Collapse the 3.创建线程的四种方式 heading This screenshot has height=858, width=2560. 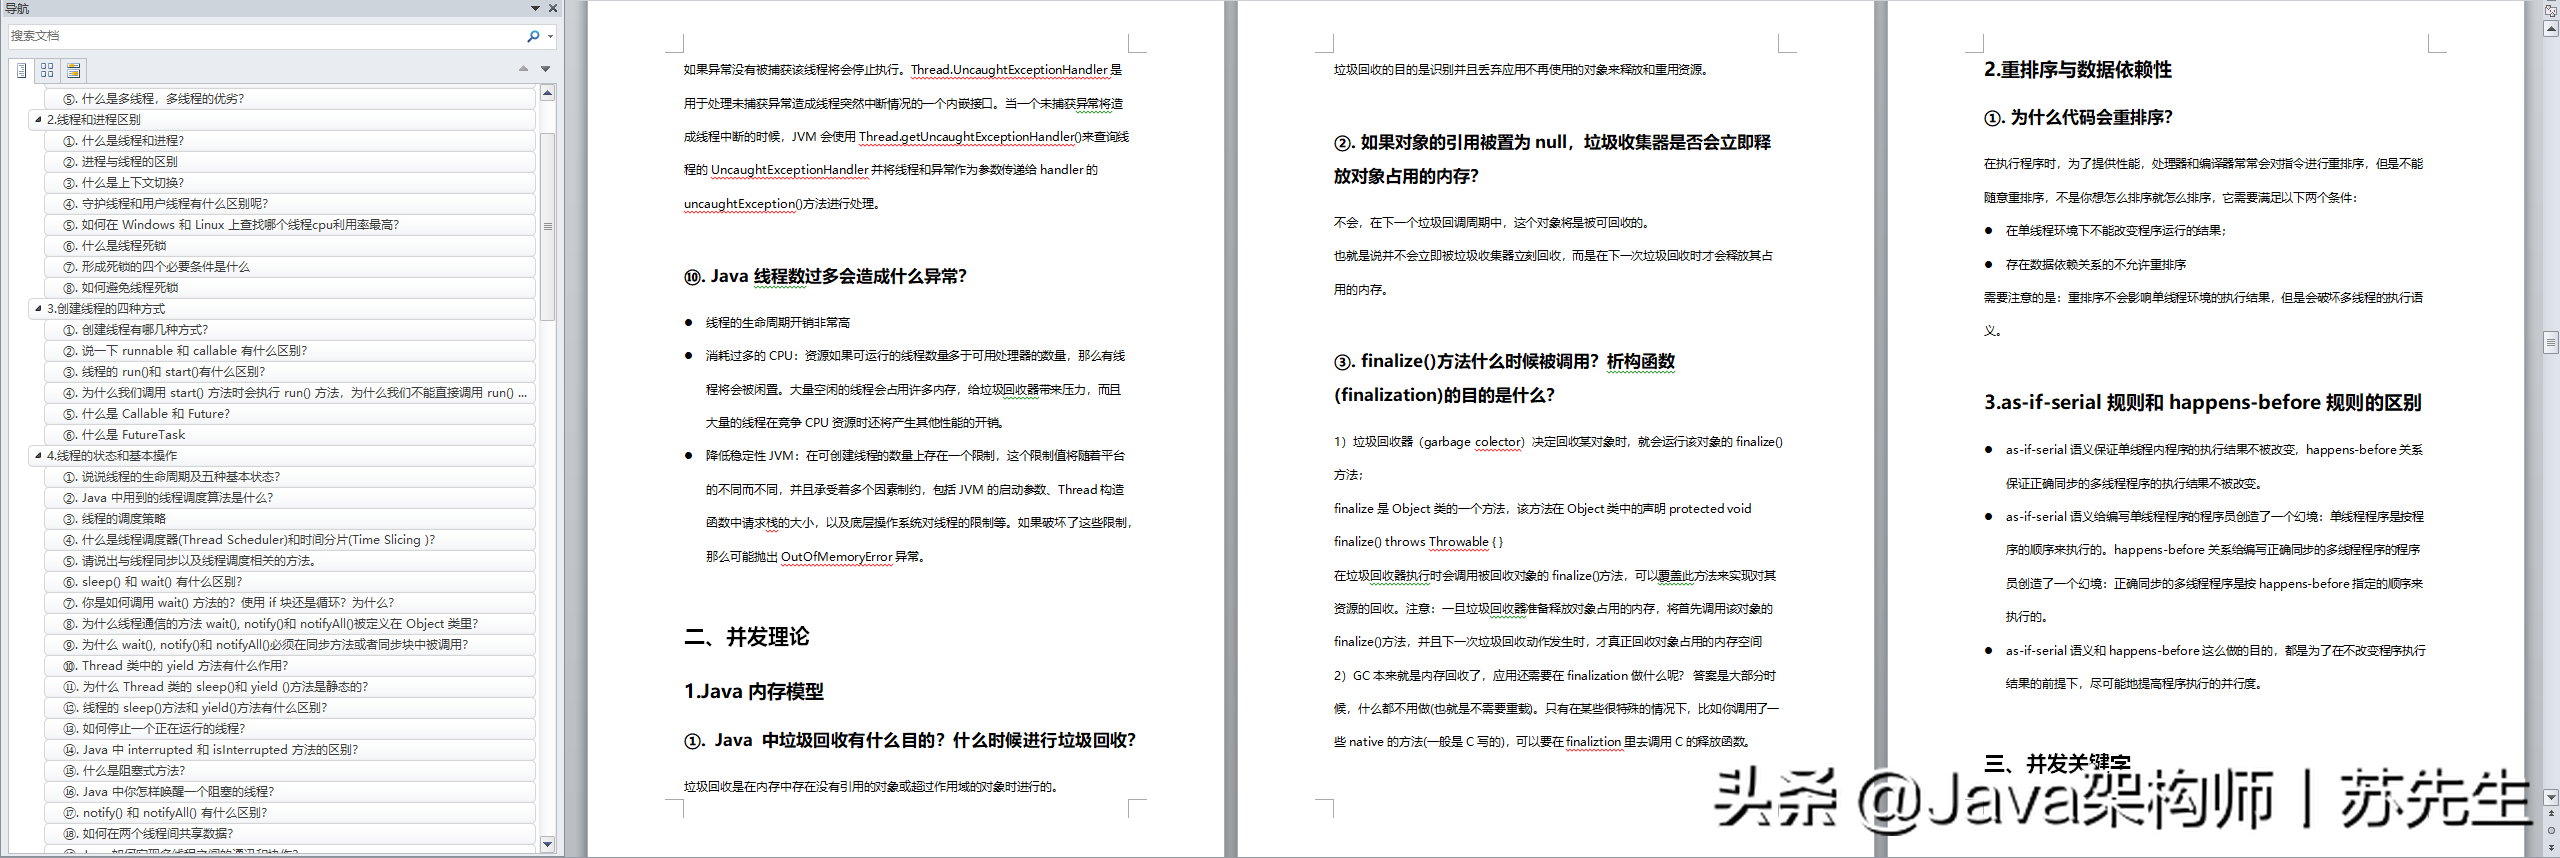tap(38, 309)
